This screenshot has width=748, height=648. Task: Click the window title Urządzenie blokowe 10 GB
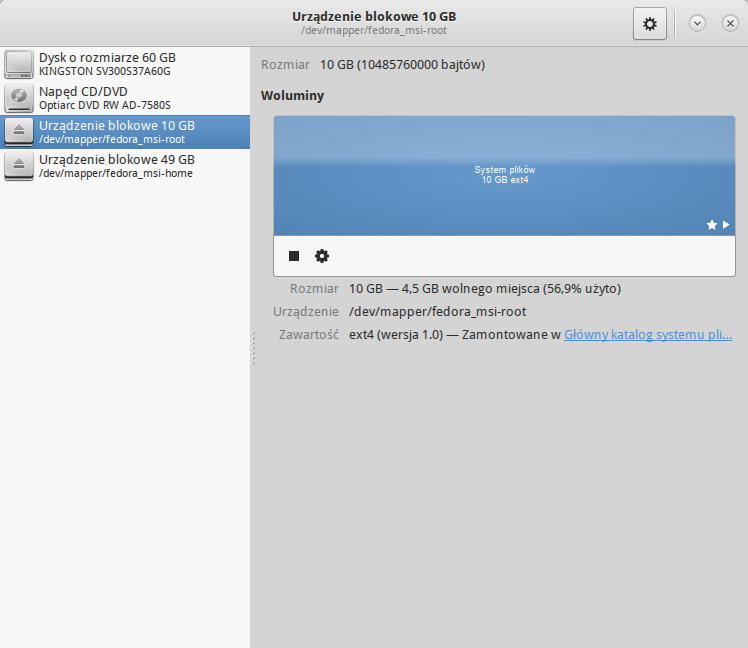click(x=374, y=17)
